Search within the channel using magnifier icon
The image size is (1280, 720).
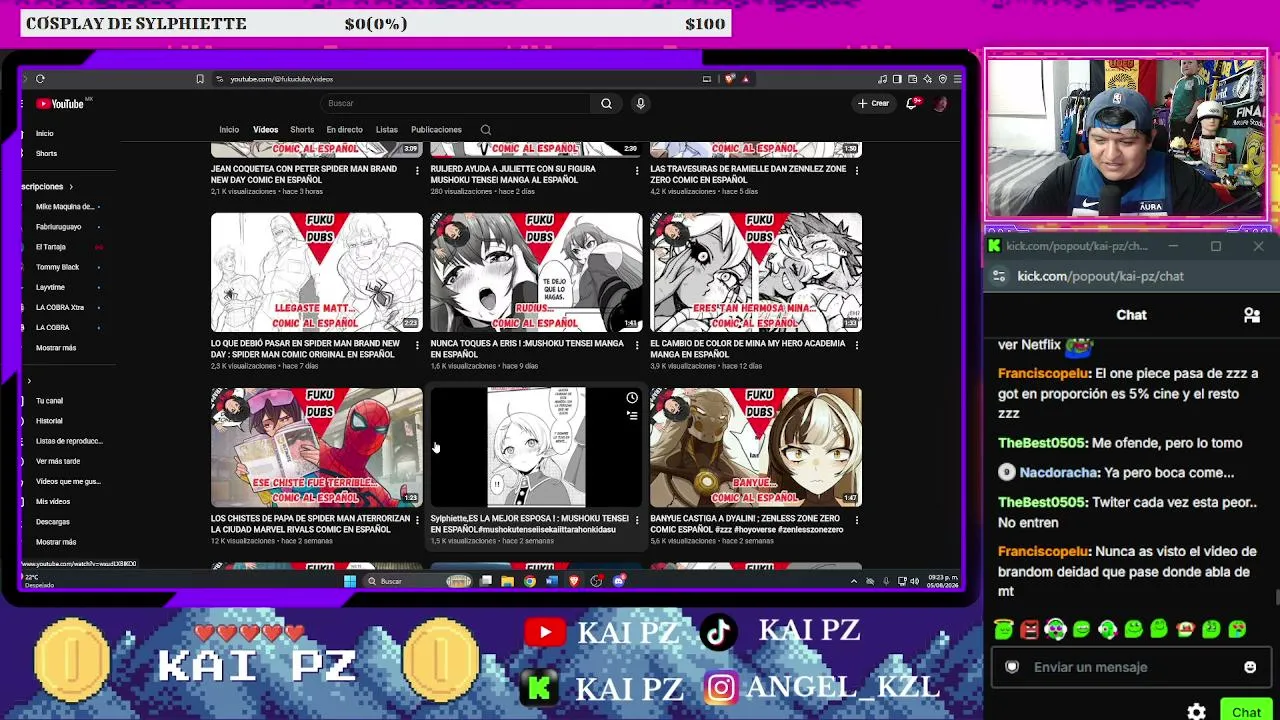[486, 129]
